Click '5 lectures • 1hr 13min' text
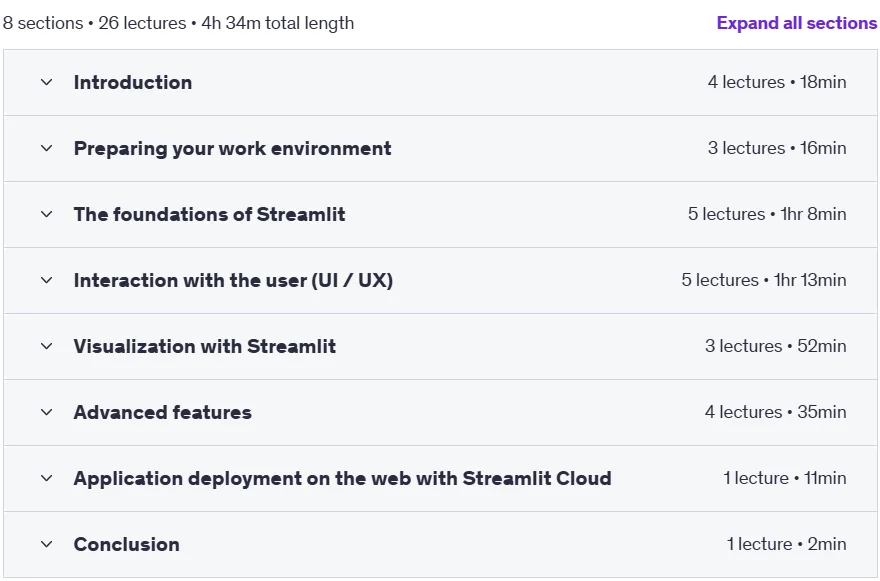This screenshot has height=581, width=880. (764, 280)
